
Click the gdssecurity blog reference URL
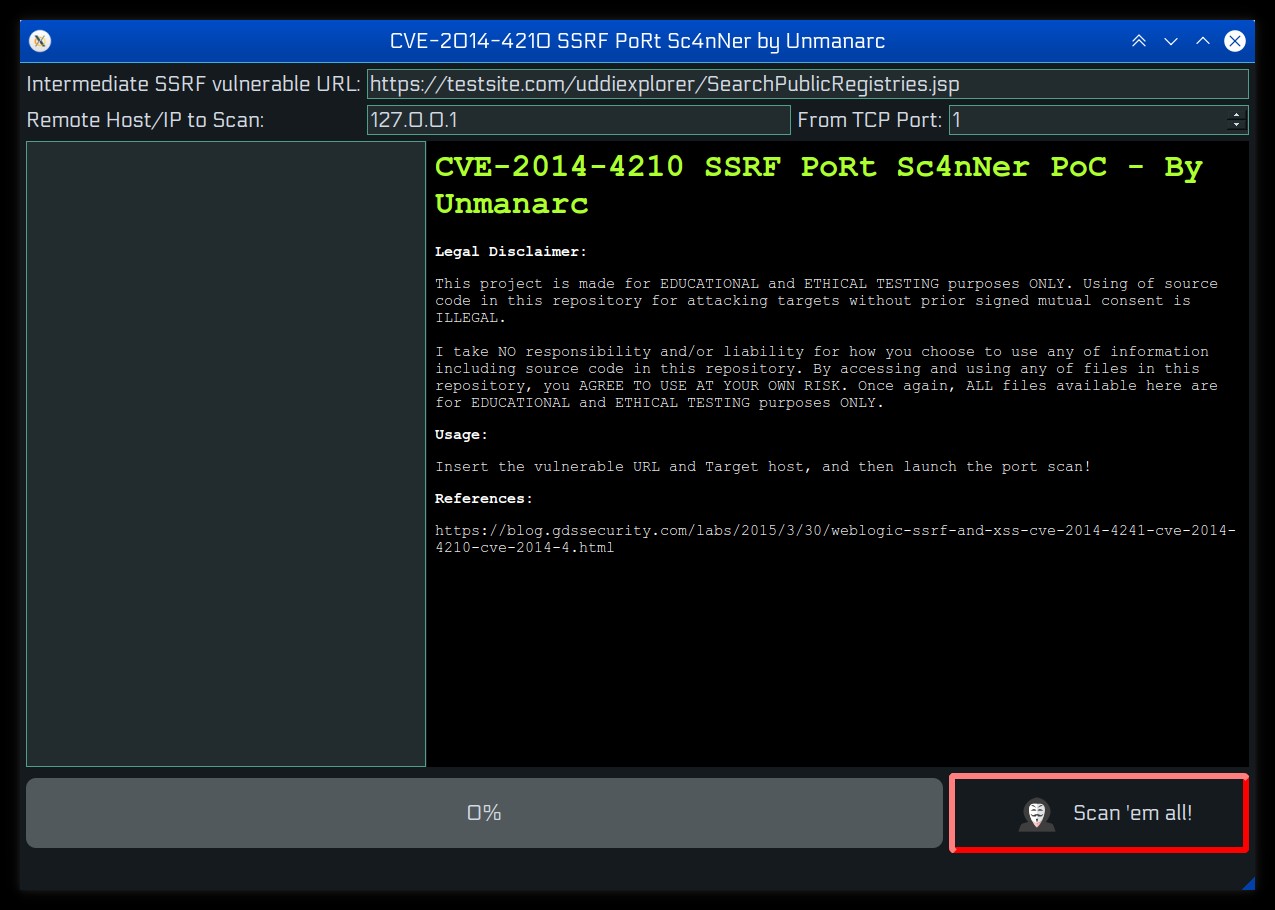(x=835, y=539)
